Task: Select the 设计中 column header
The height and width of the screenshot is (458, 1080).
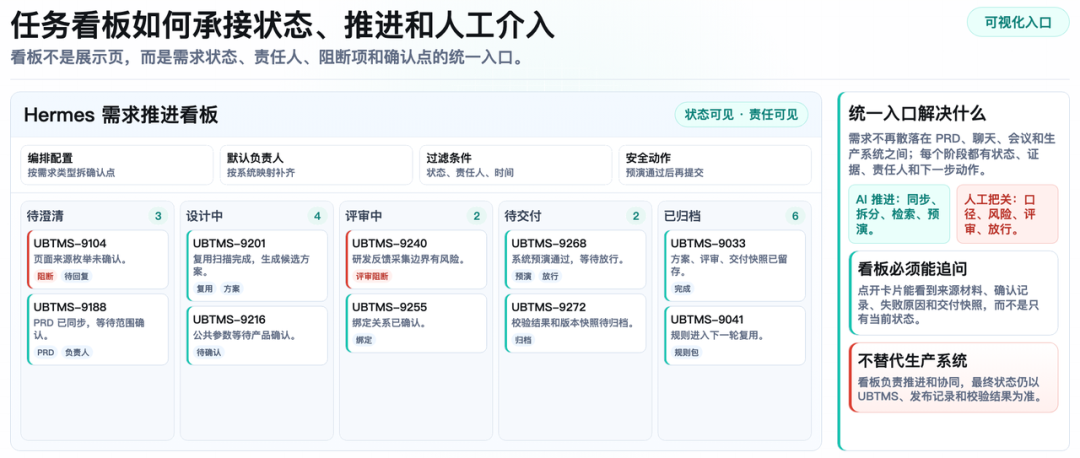Action: point(205,216)
